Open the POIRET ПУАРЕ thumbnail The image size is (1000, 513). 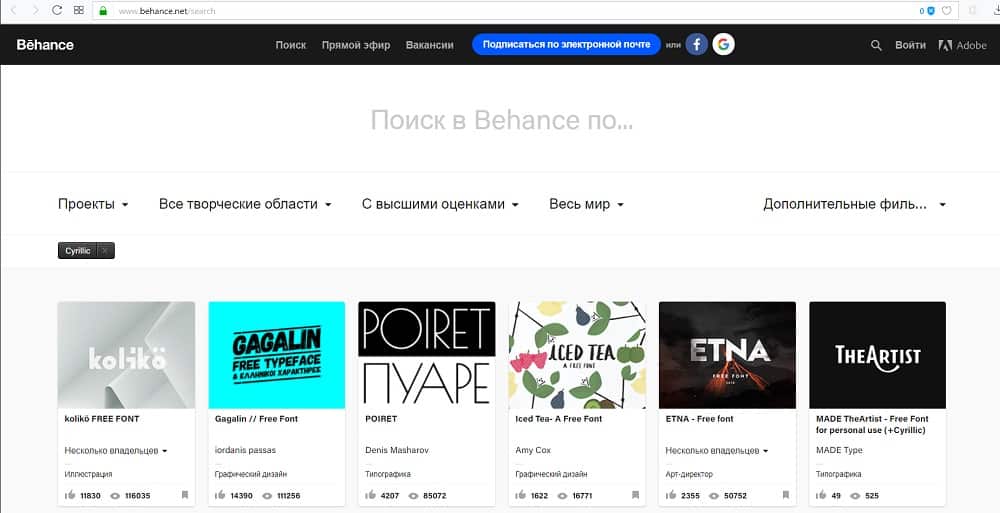point(427,355)
